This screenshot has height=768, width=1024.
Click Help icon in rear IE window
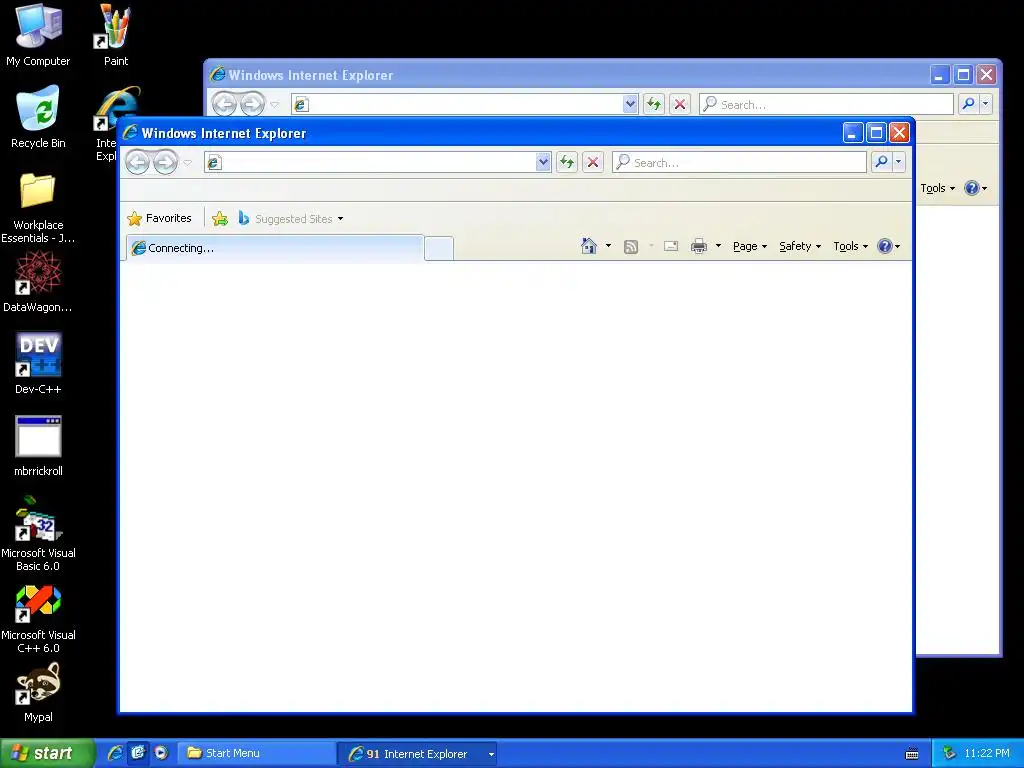972,188
